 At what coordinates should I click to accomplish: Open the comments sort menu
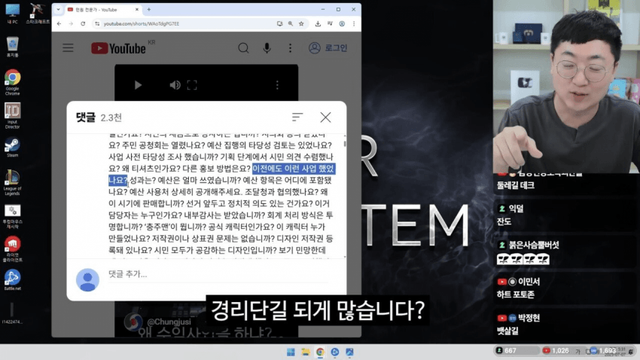pyautogui.click(x=297, y=118)
